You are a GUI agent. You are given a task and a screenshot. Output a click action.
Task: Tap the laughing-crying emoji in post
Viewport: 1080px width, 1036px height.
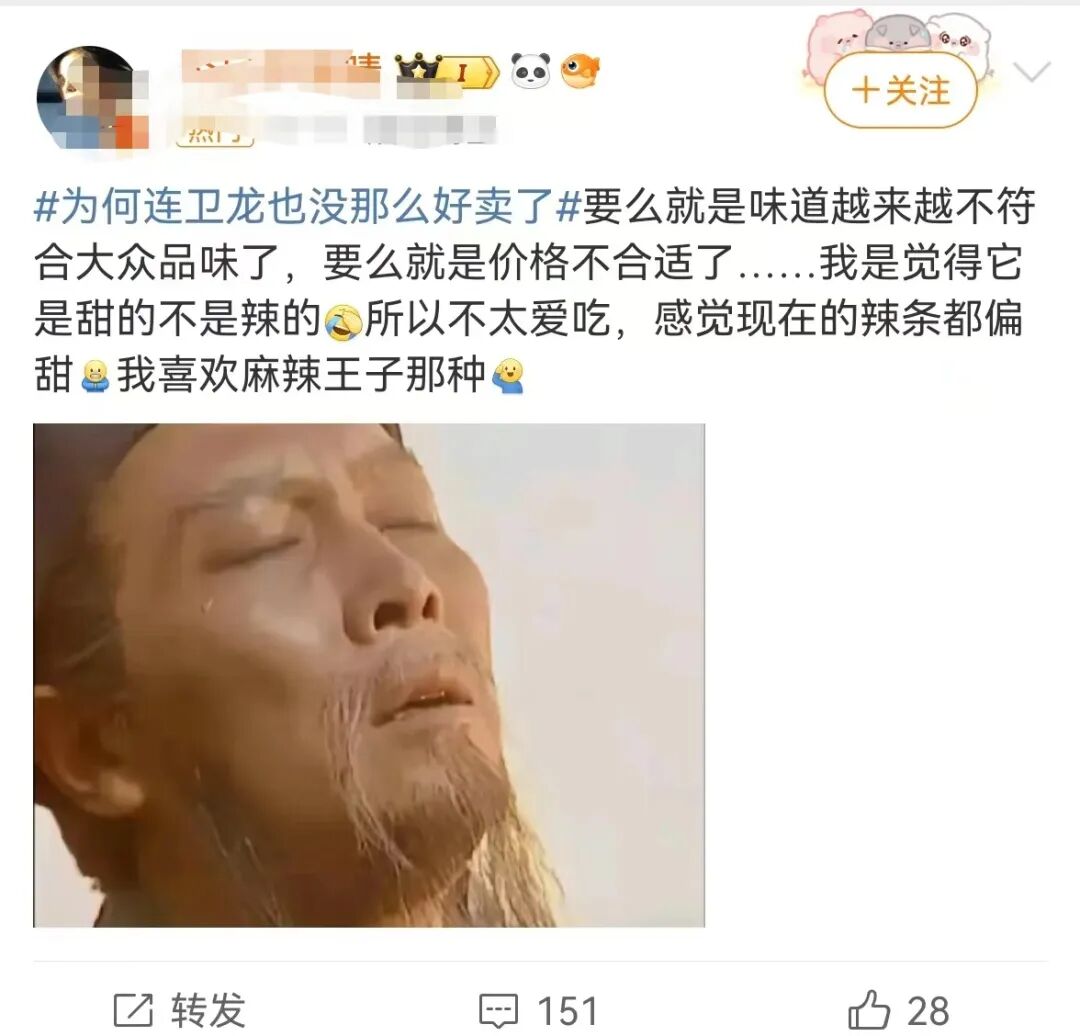(x=344, y=322)
